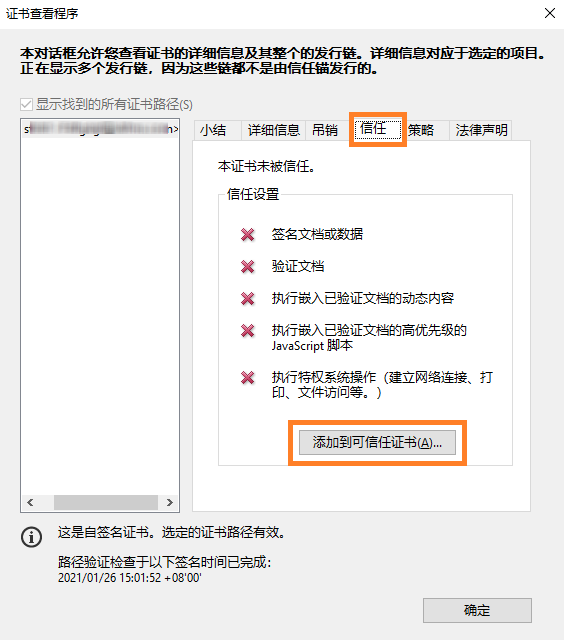Switch to the 法律声明 tab
Viewport: 564px width, 640px height.
481,131
